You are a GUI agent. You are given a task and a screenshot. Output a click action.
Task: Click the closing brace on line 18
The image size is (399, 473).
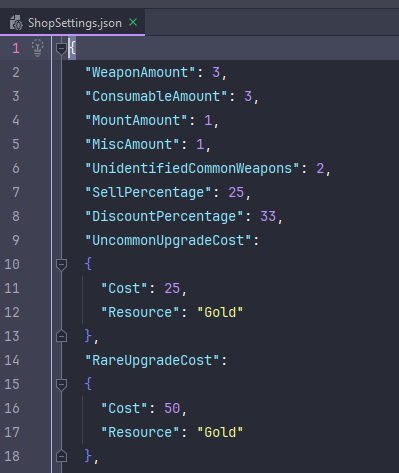pyautogui.click(x=88, y=456)
